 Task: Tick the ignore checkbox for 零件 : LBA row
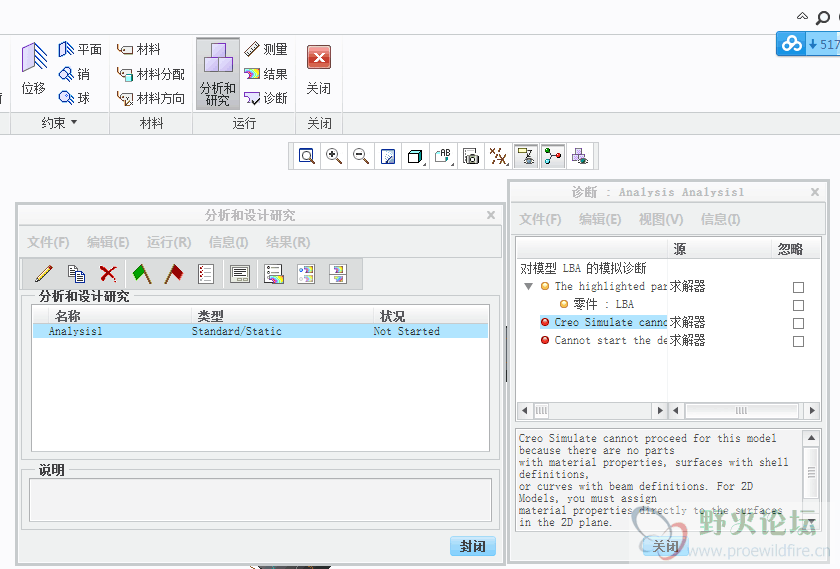(798, 305)
